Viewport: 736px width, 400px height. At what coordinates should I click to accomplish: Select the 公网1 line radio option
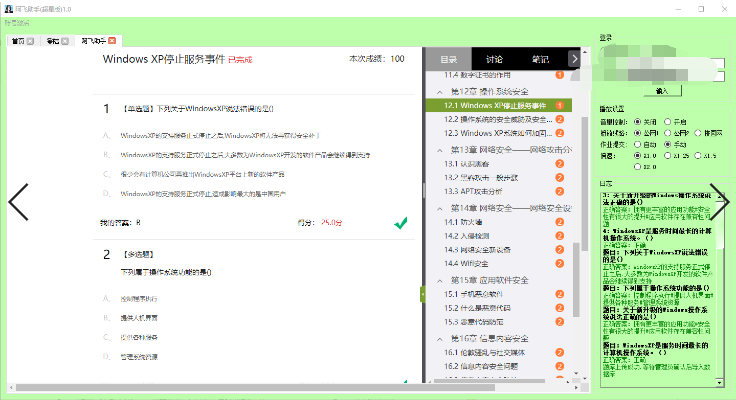637,133
